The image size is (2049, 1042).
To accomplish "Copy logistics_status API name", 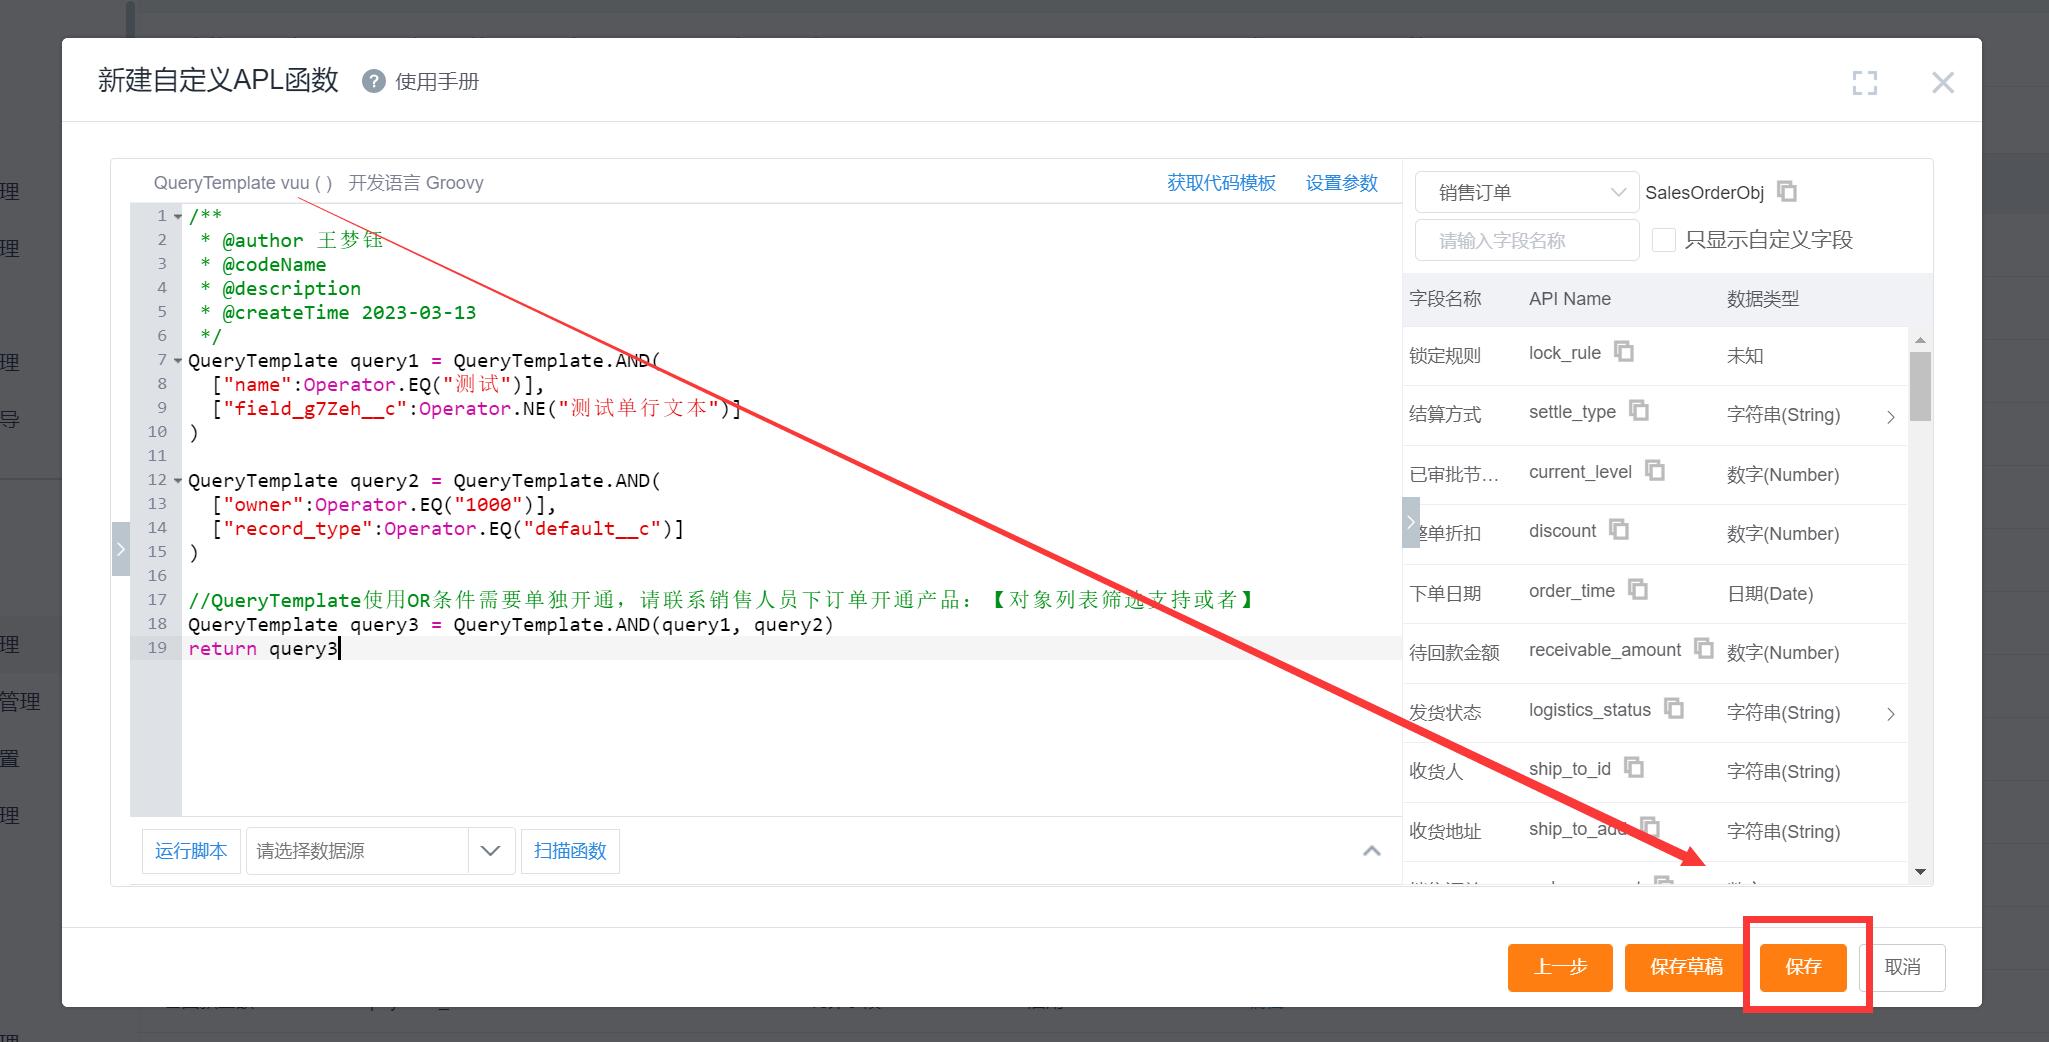I will (1674, 708).
